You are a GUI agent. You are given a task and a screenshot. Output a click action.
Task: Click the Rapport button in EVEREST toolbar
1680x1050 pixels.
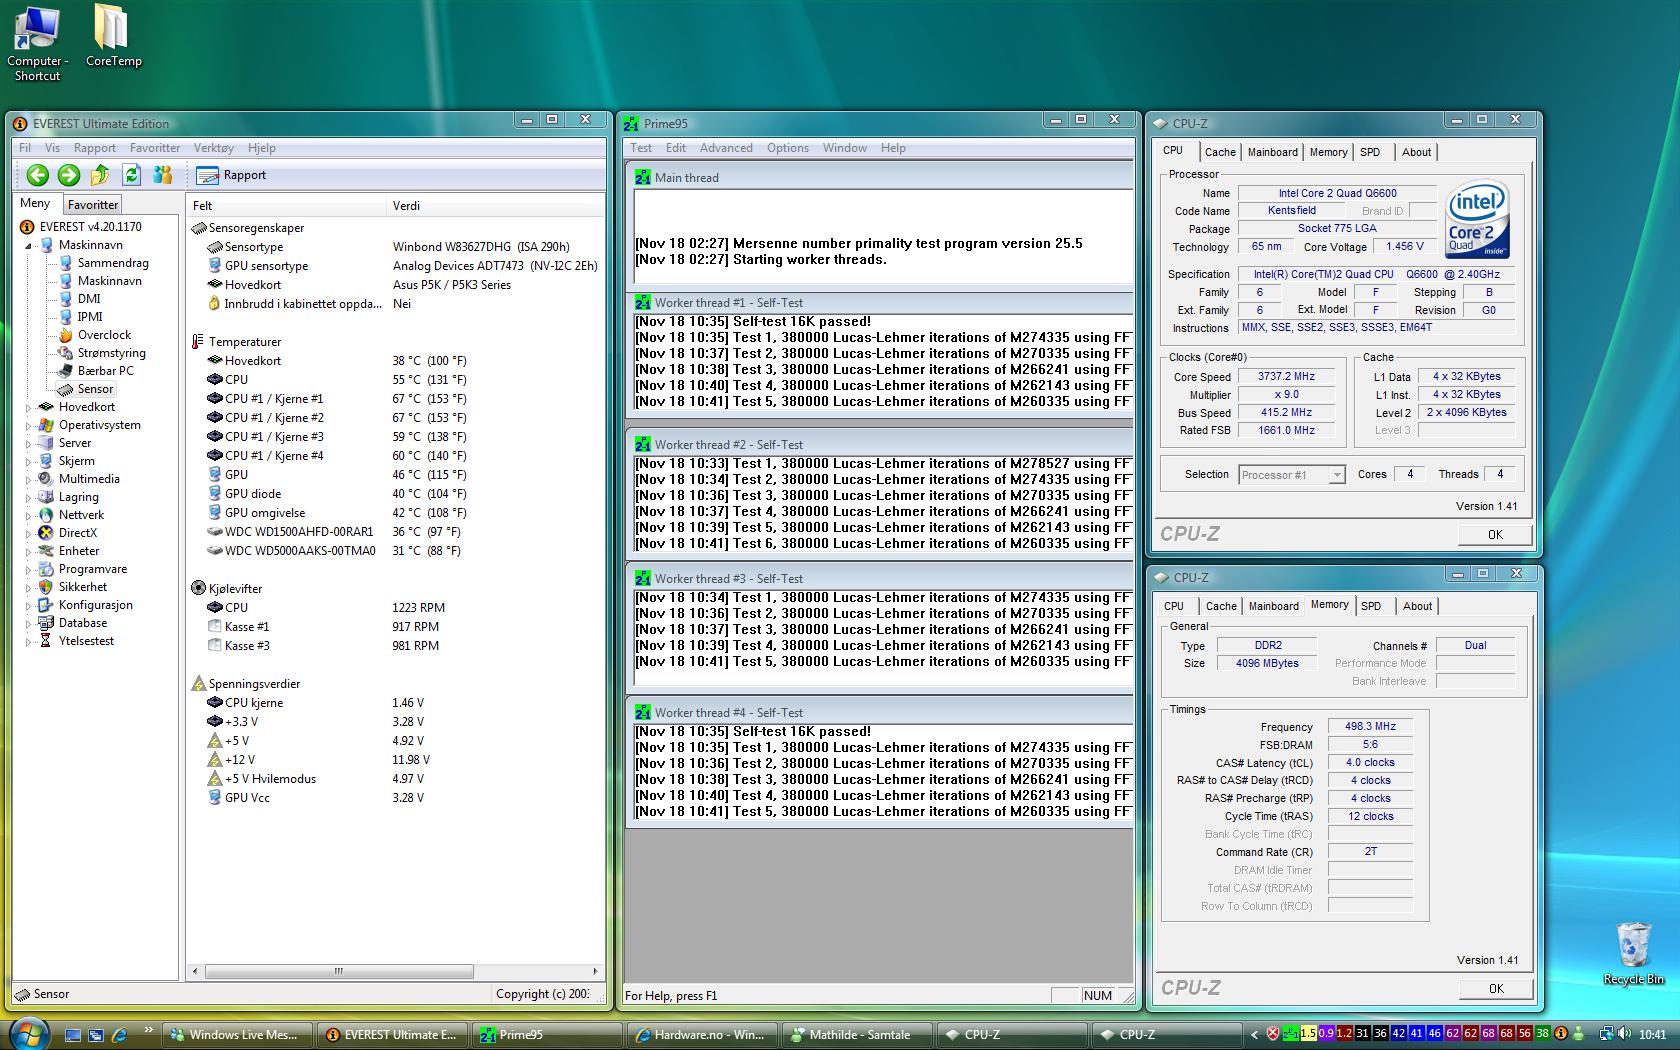(x=232, y=175)
